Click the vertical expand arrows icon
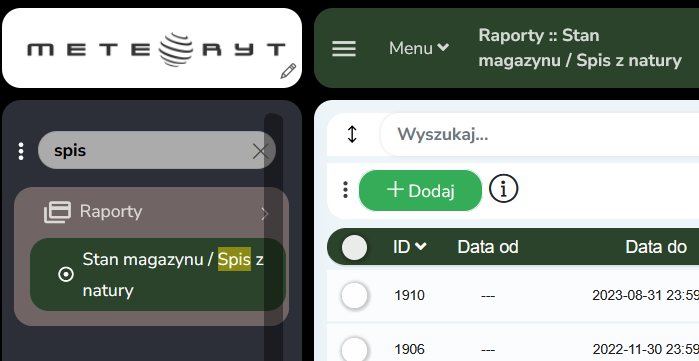The width and height of the screenshot is (699, 361). click(352, 134)
